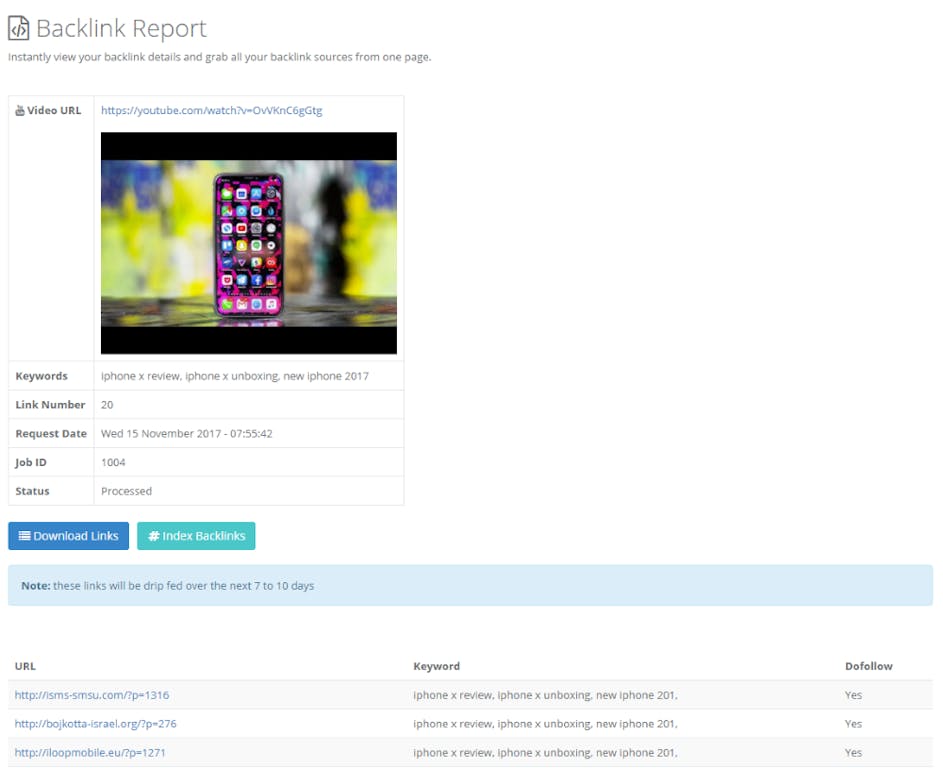This screenshot has width=943, height=768.
Task: Click the Dofollow column header
Action: coord(868,666)
